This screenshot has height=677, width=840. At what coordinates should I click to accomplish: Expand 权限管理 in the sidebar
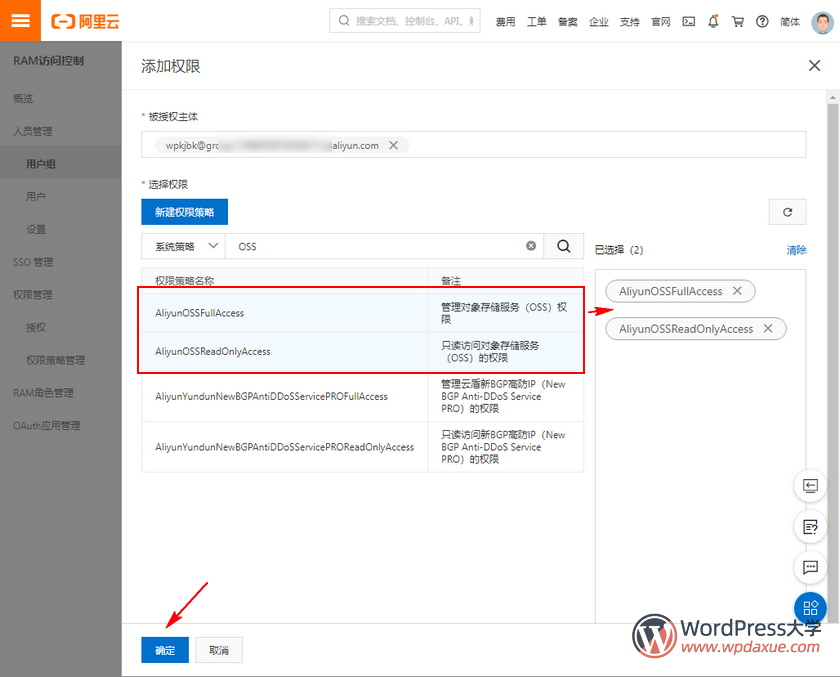point(33,295)
